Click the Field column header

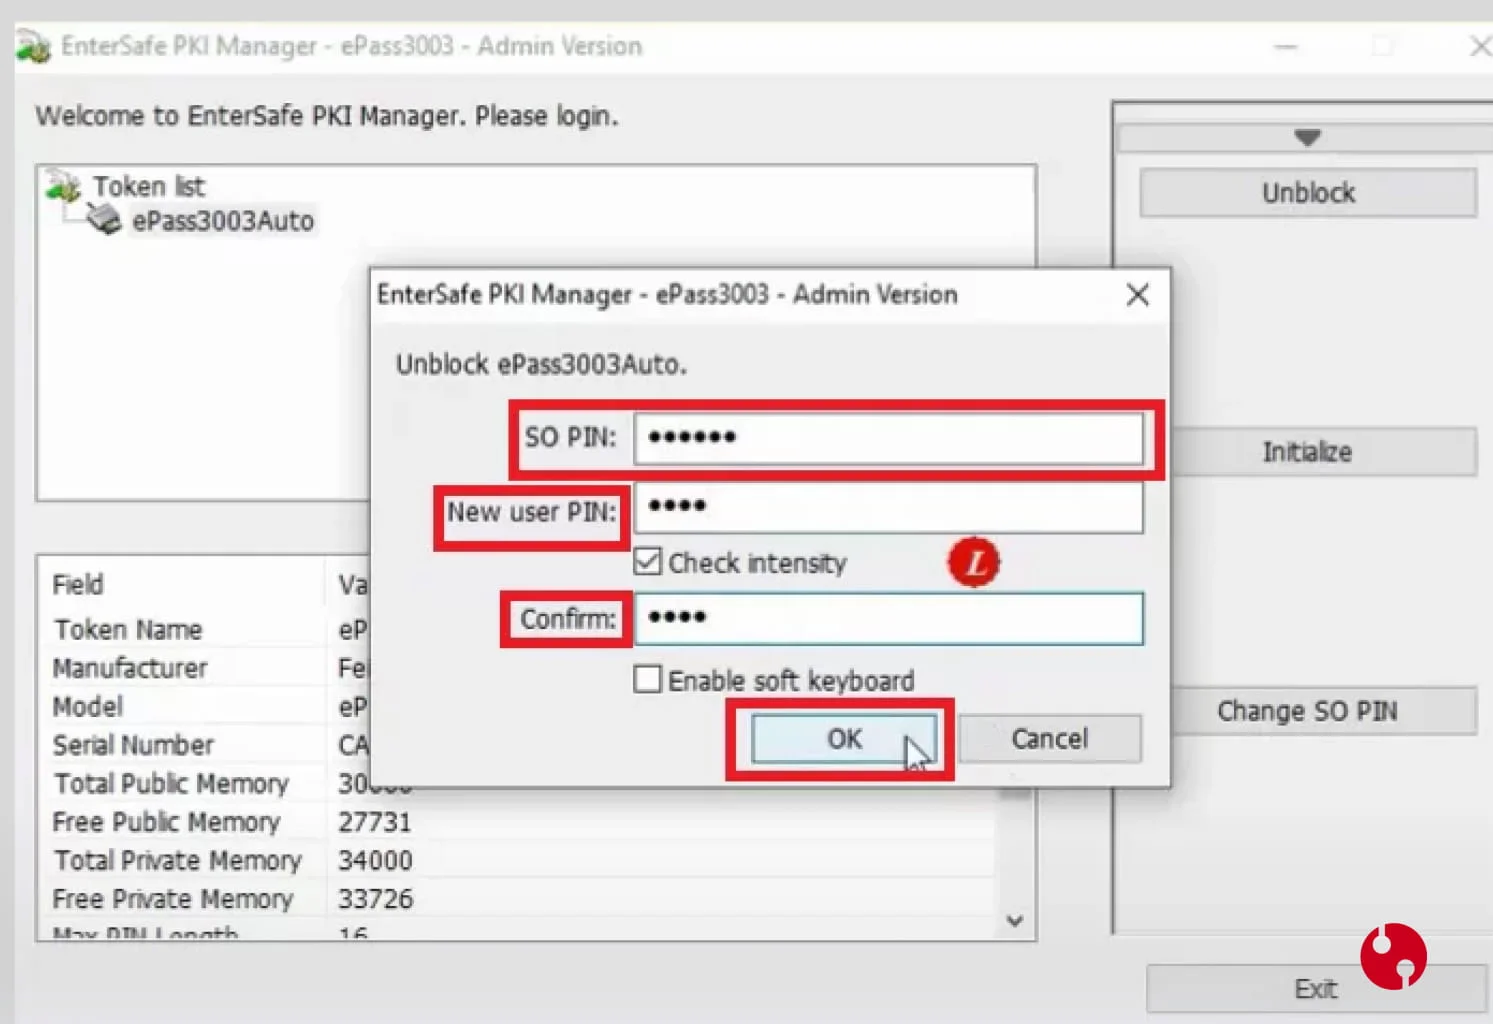click(78, 585)
